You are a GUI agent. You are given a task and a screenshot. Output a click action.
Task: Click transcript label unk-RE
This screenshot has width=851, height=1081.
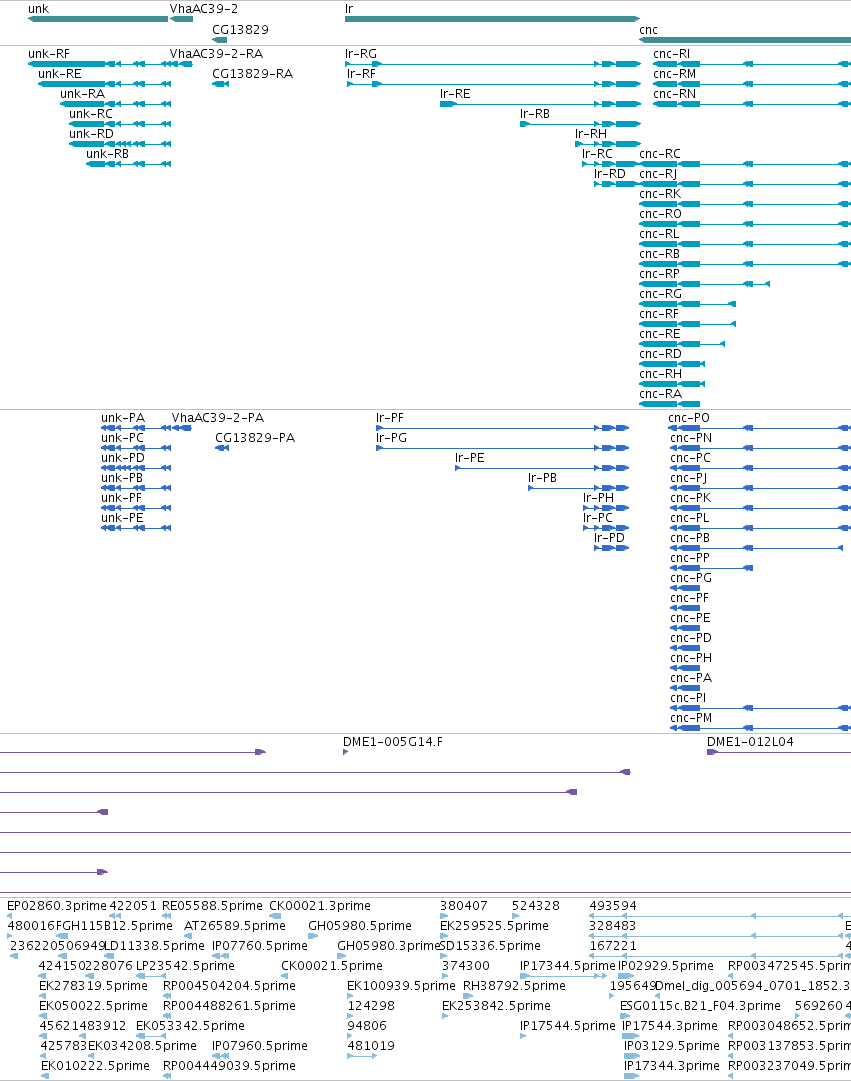(x=60, y=74)
